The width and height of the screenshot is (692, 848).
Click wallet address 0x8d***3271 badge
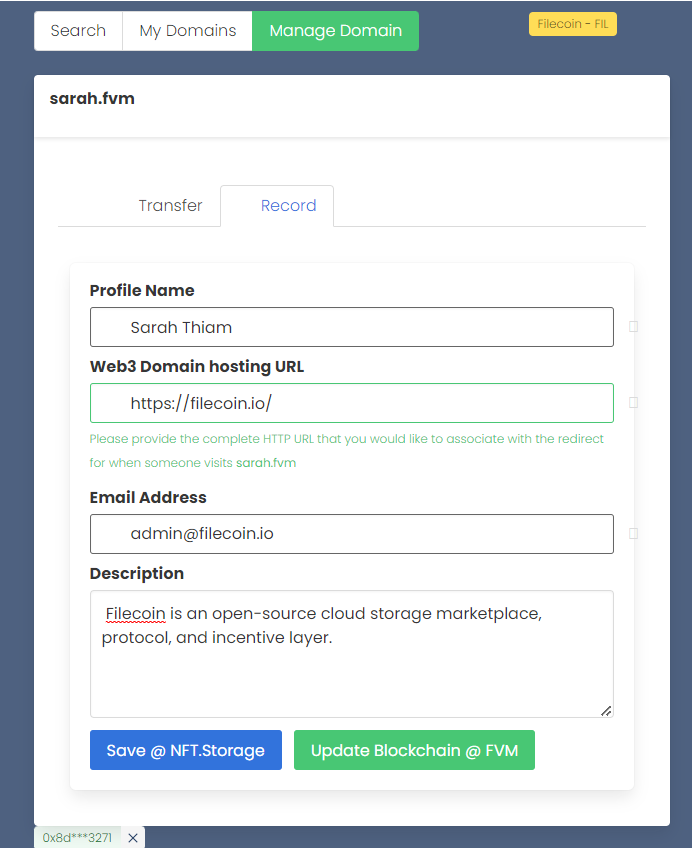(77, 837)
